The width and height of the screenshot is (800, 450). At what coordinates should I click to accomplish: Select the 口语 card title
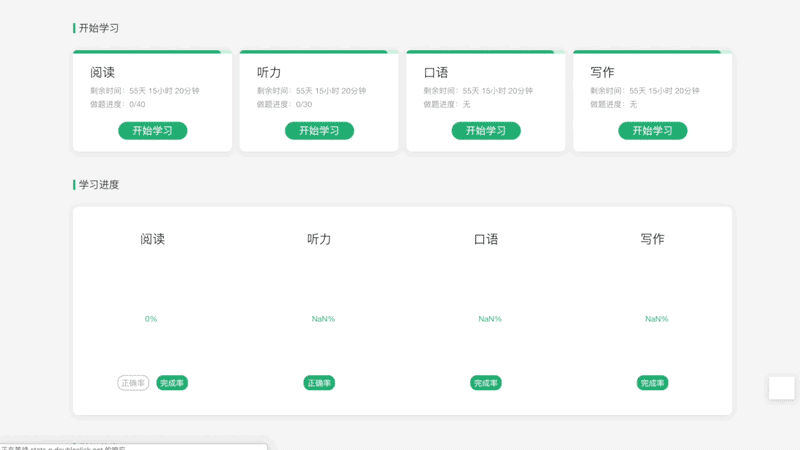[x=436, y=73]
